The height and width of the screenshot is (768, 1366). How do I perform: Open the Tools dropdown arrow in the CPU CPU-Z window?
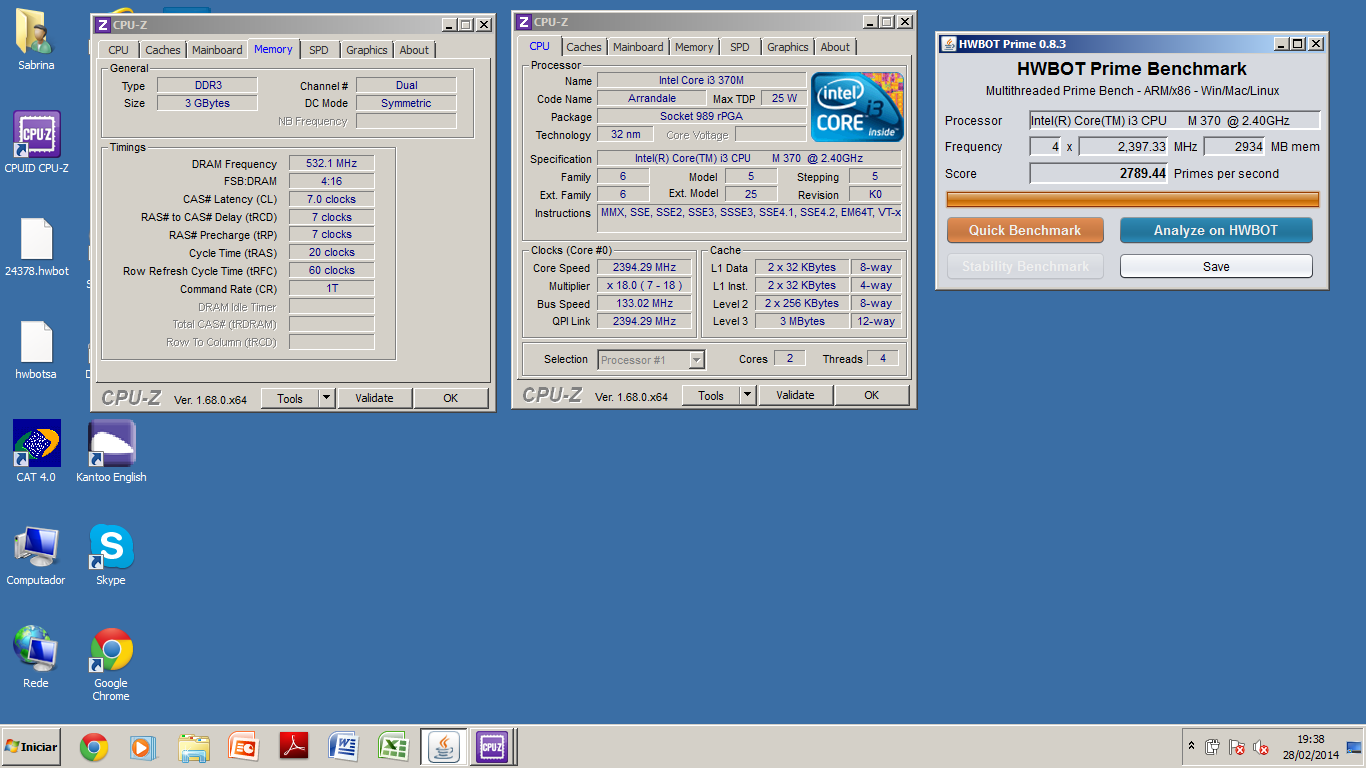(747, 395)
